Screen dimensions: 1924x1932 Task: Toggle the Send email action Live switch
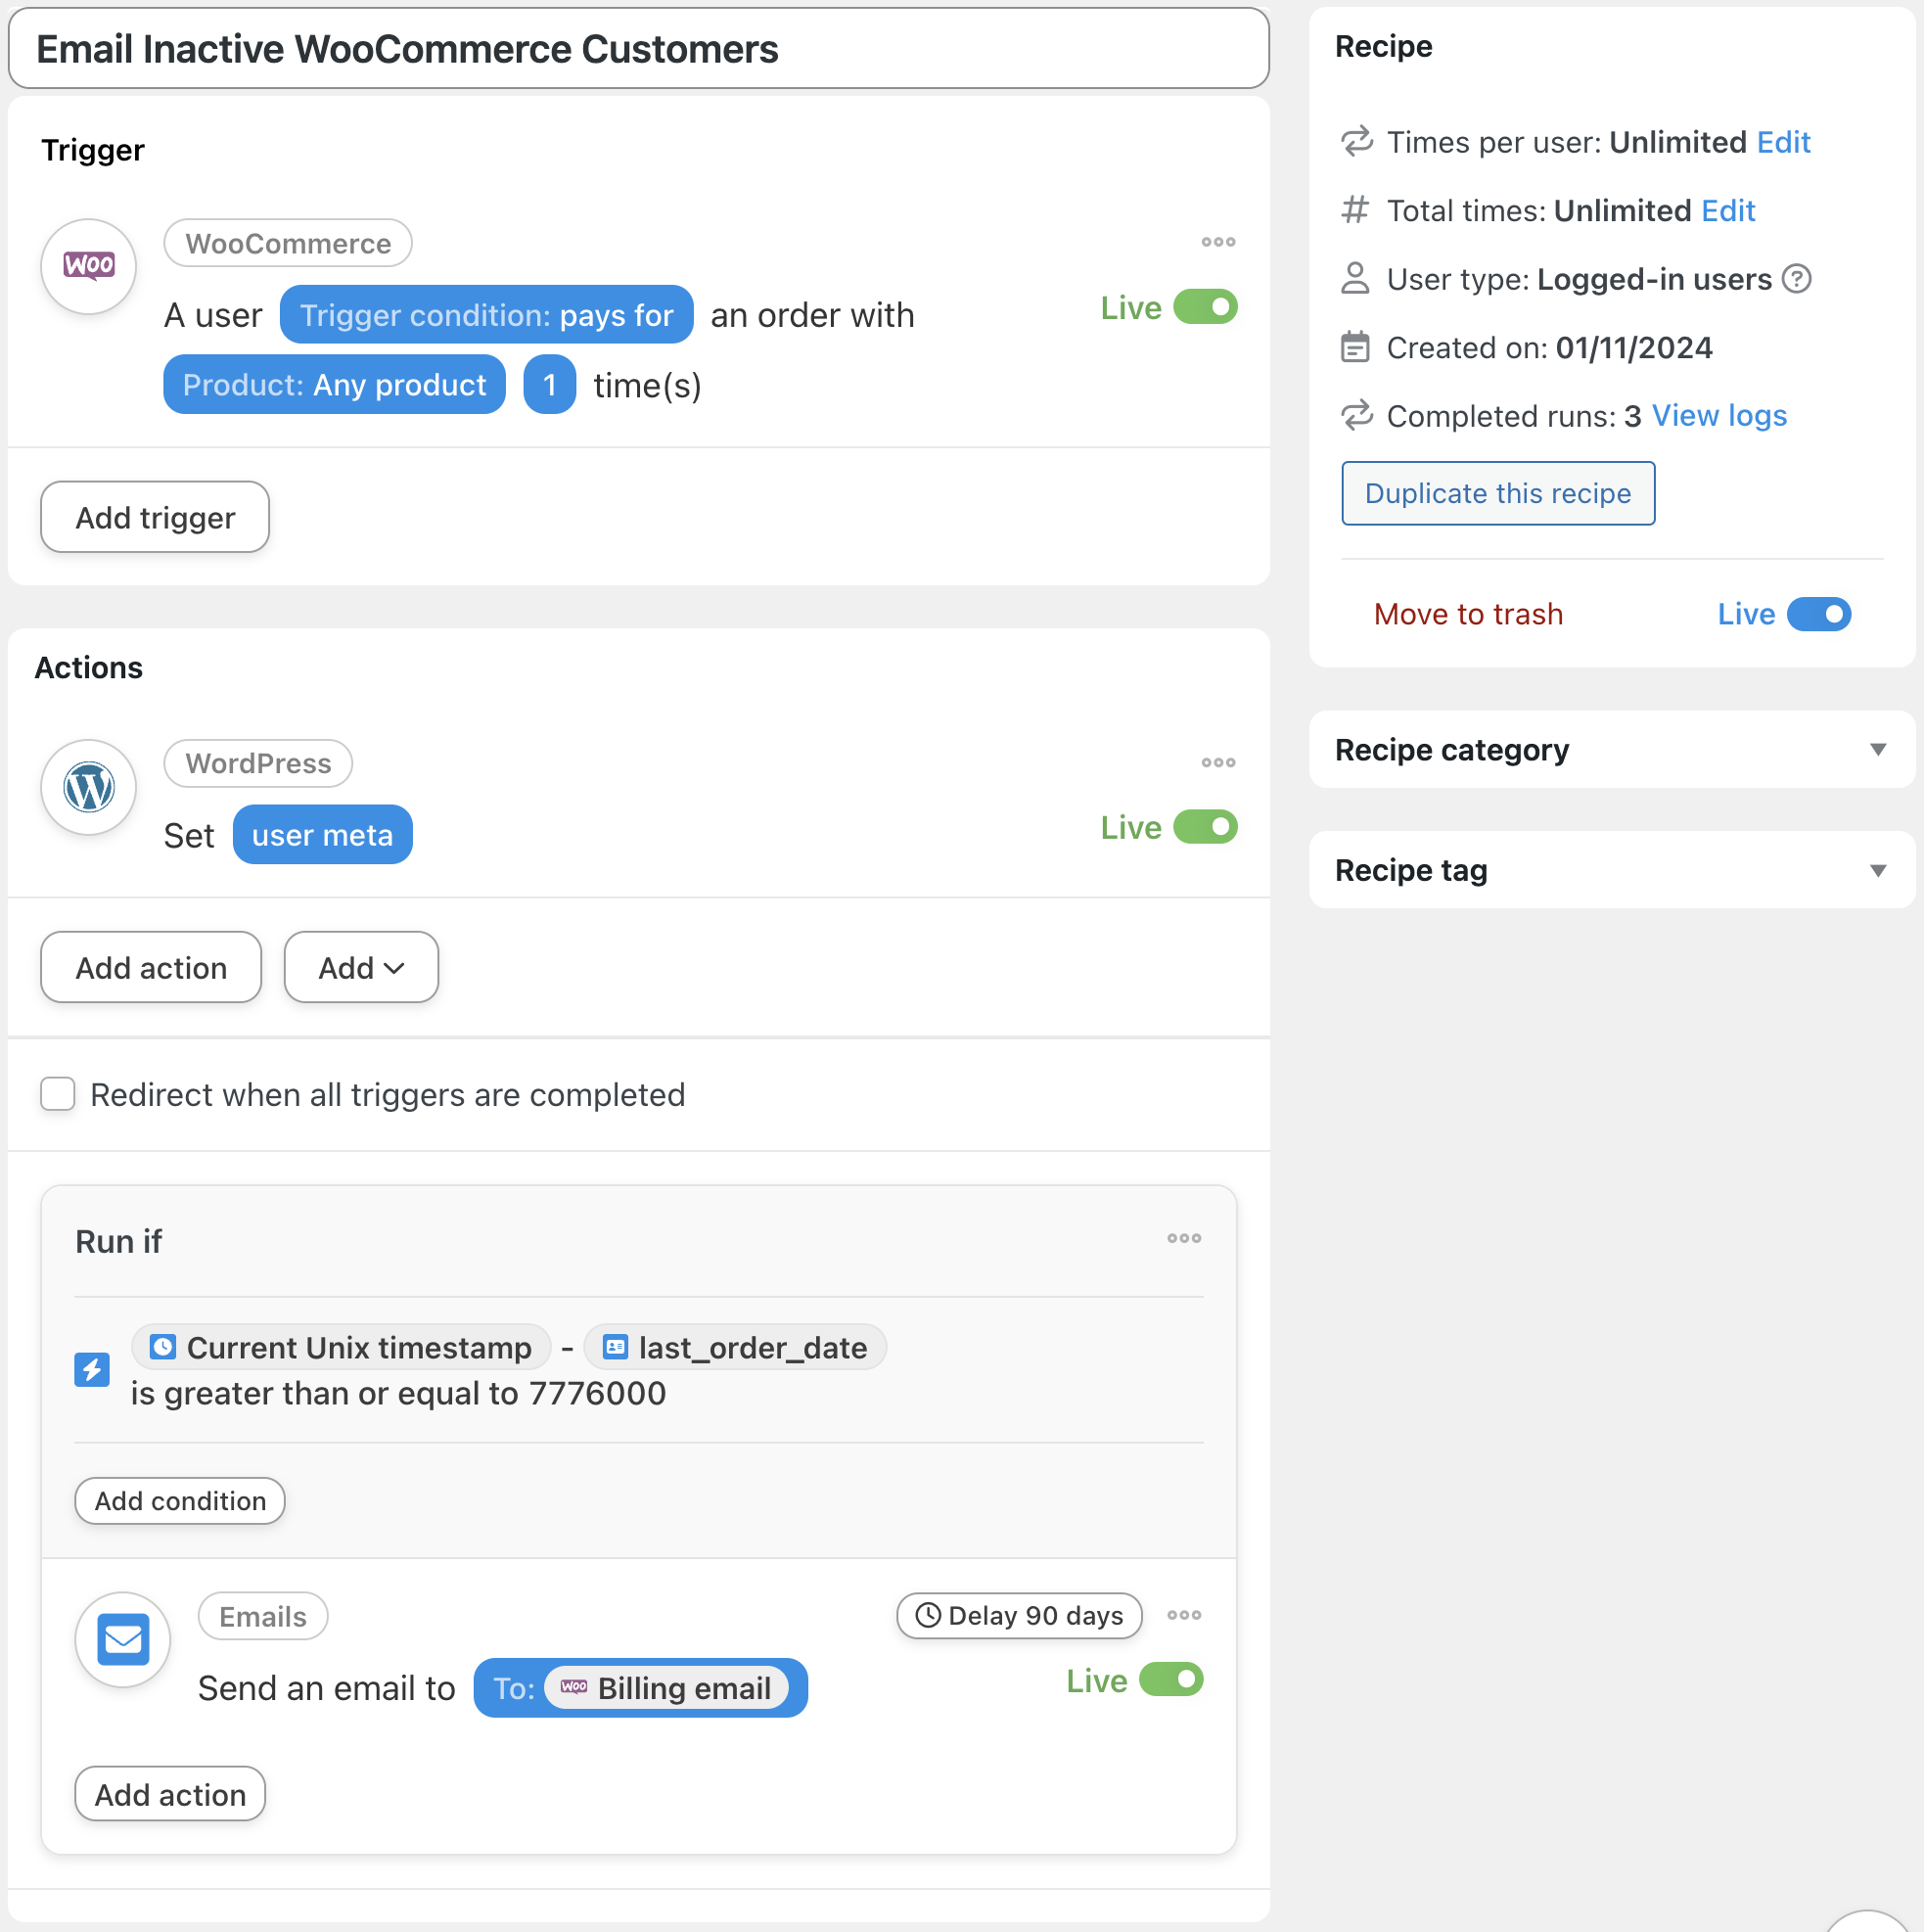coord(1171,1680)
